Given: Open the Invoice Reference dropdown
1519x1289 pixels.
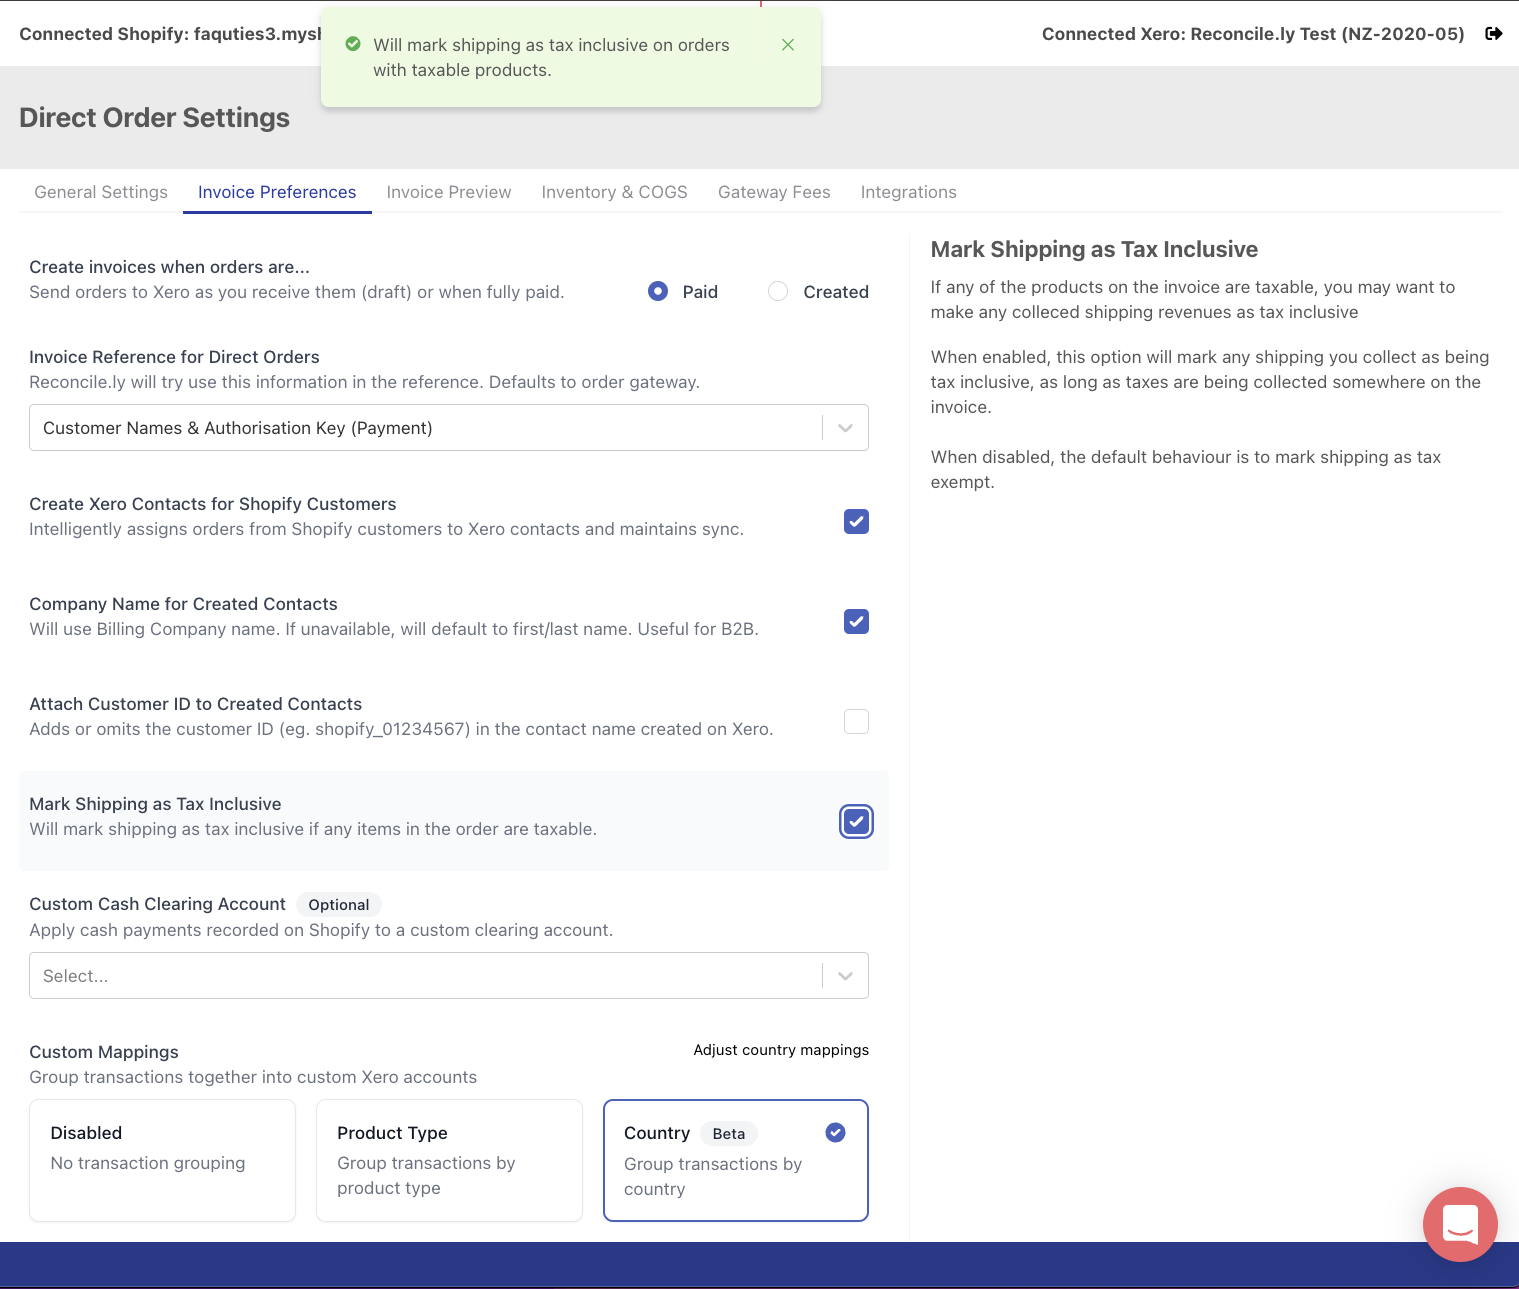Looking at the screenshot, I should point(845,427).
